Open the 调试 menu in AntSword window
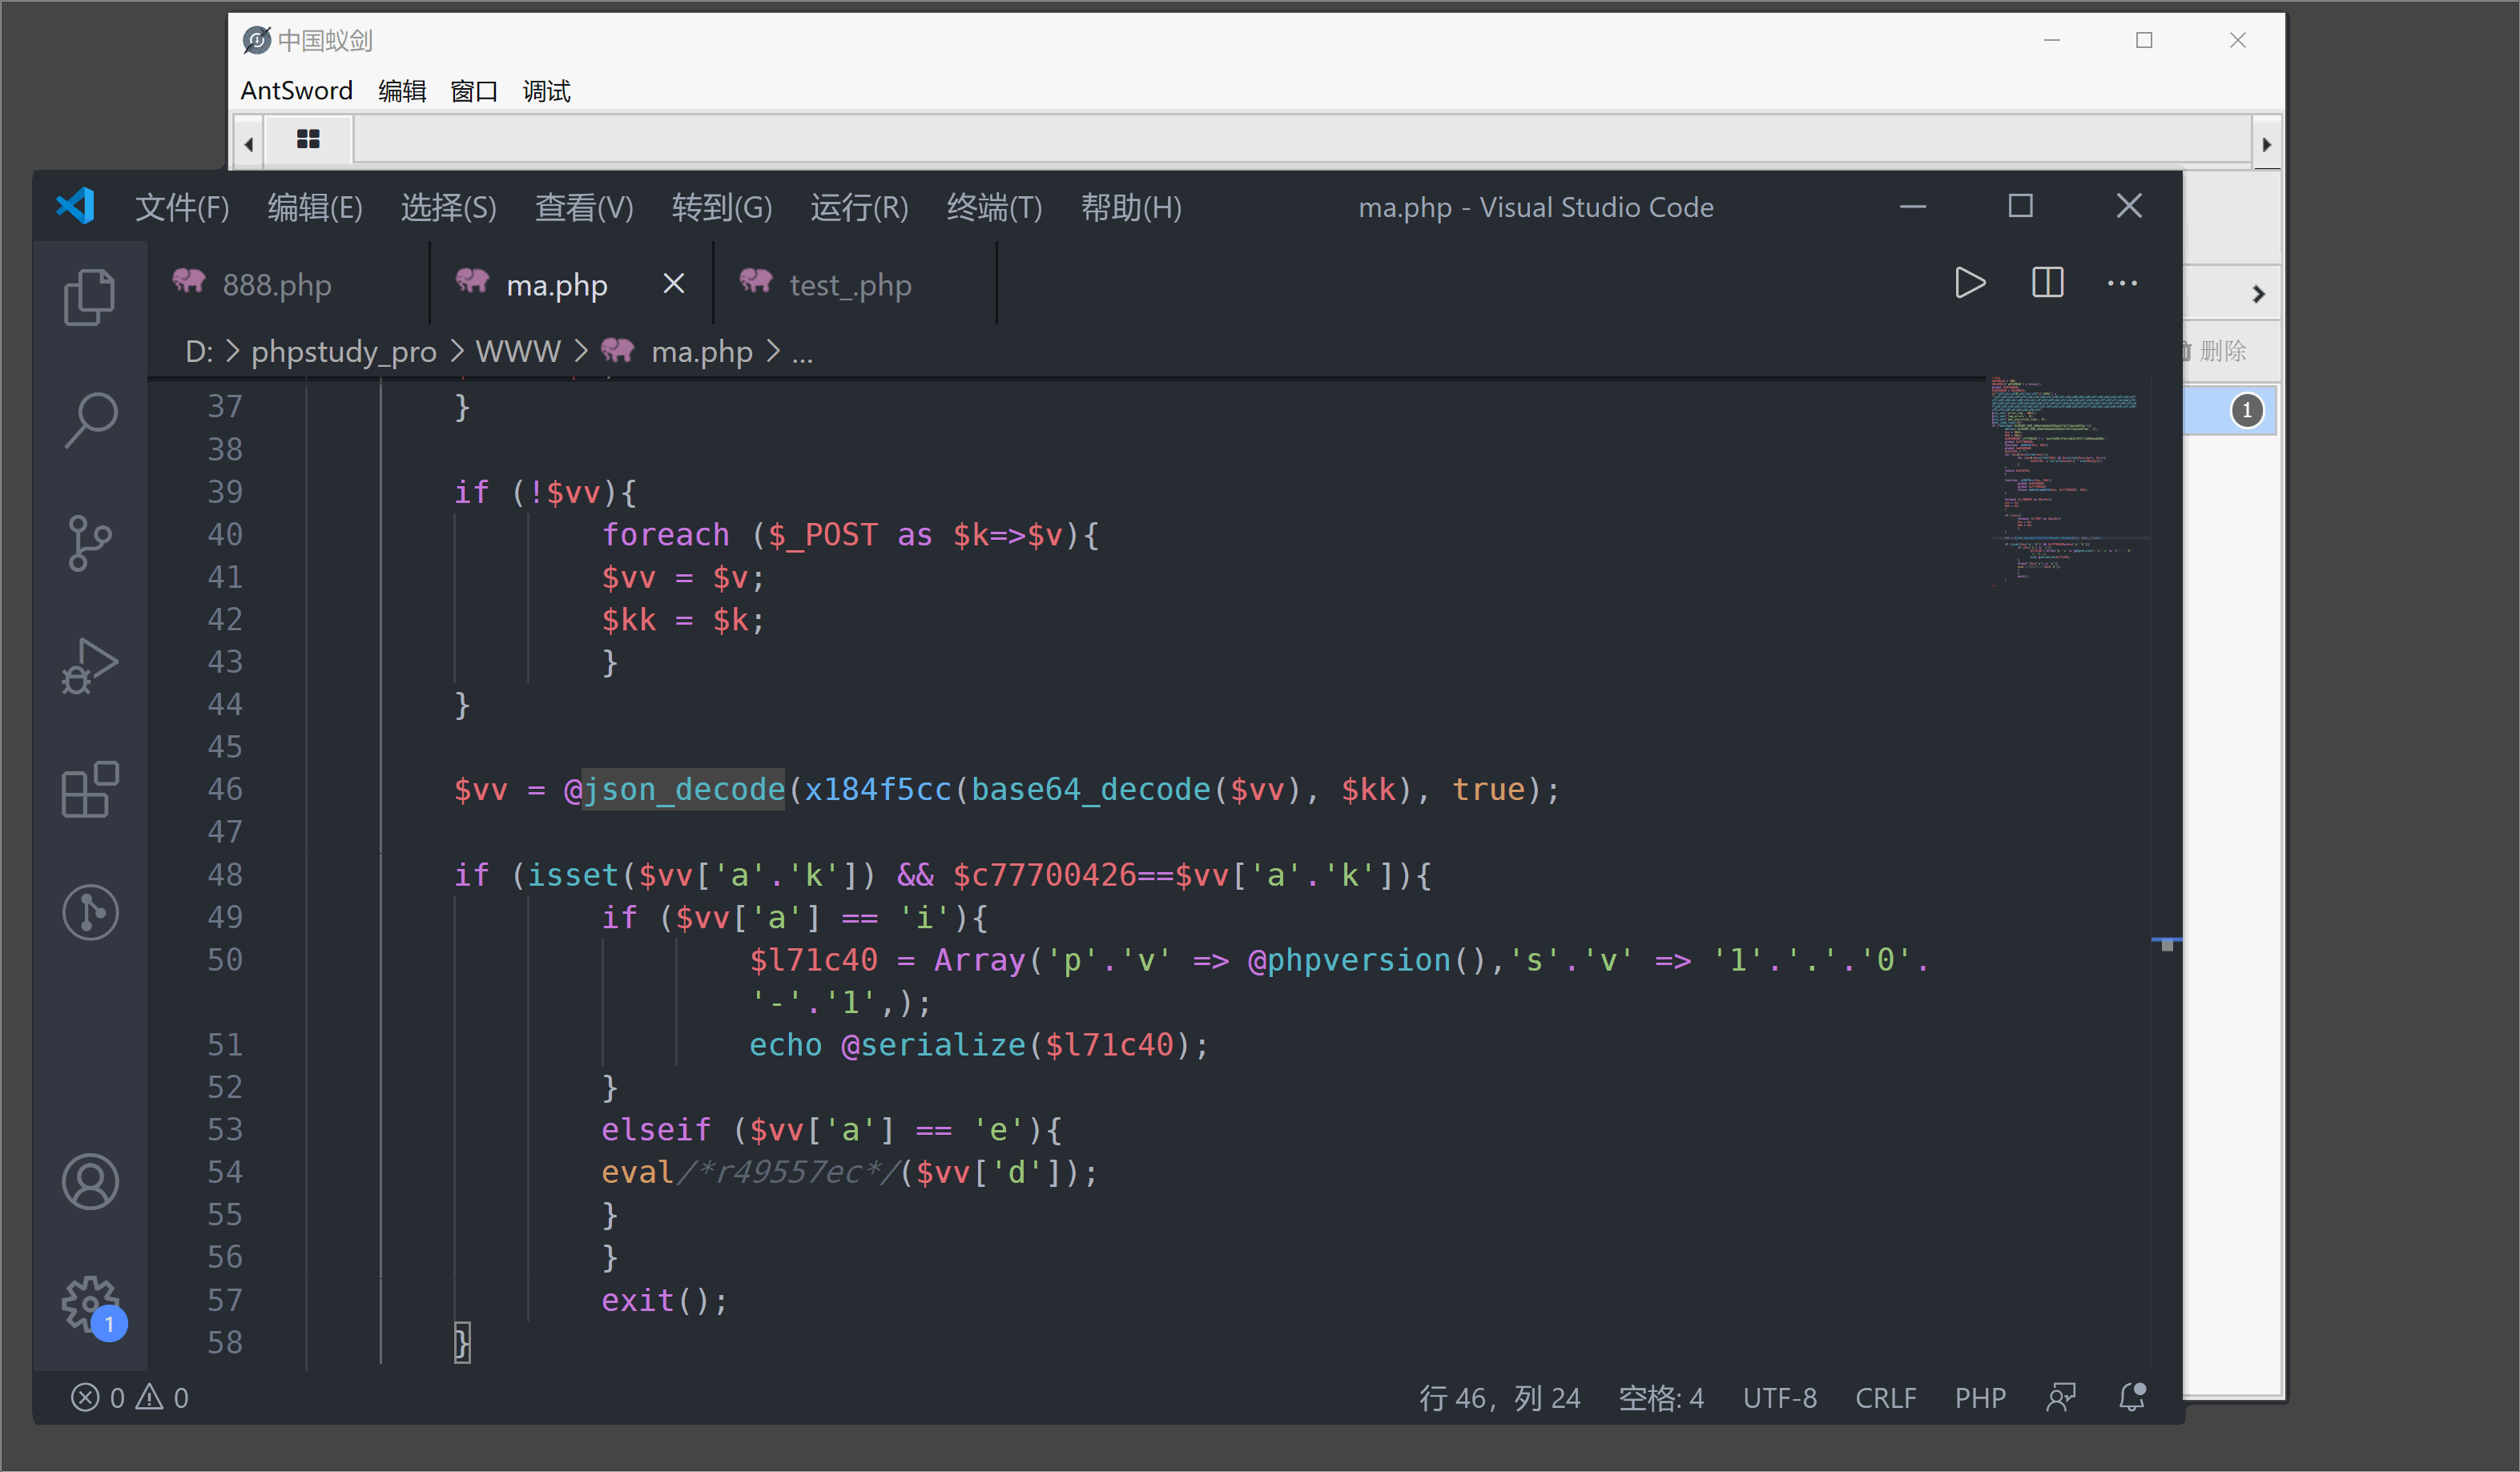 [x=546, y=91]
